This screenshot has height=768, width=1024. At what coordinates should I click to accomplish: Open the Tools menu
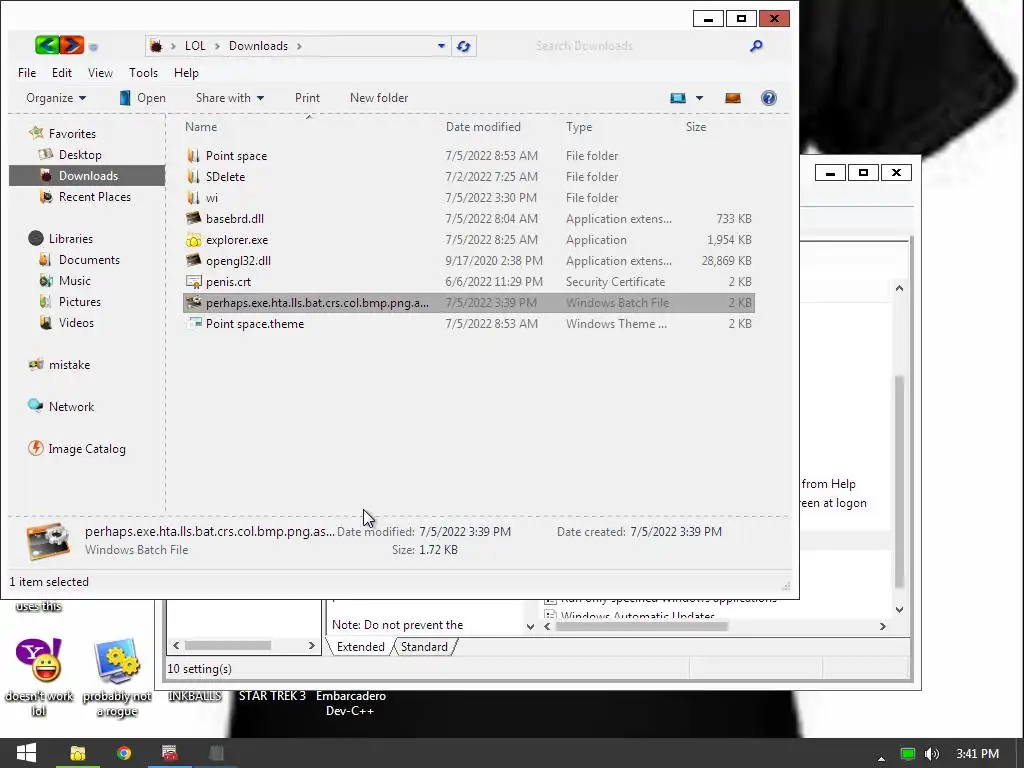pyautogui.click(x=143, y=72)
